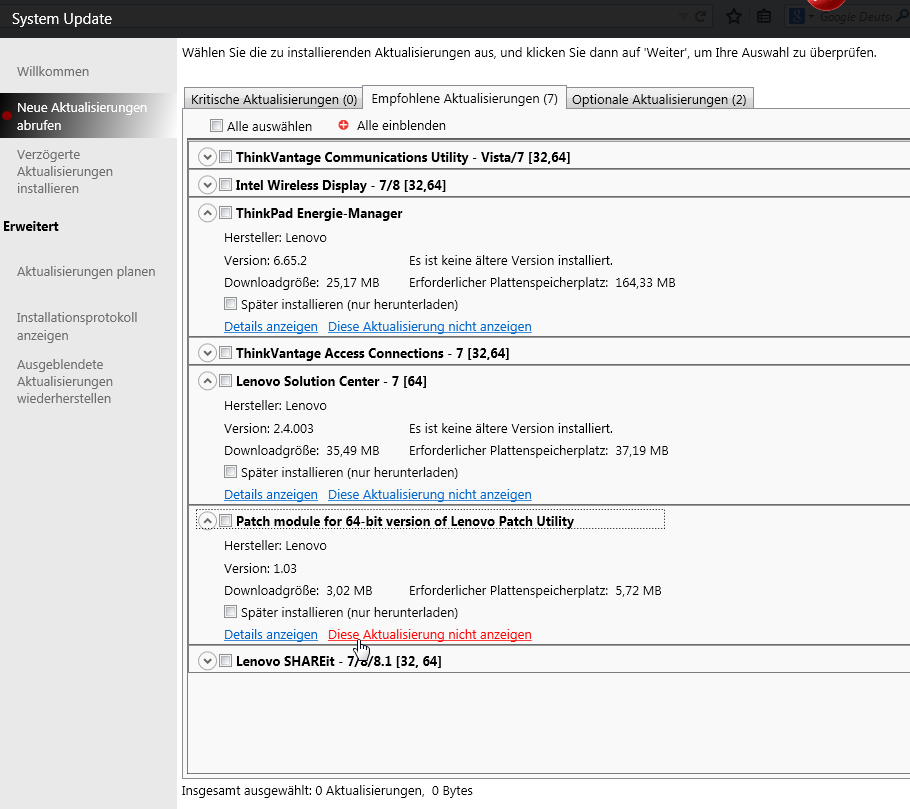The width and height of the screenshot is (910, 809).
Task: Open Aktualisierungen planen in sidebar
Action: pos(86,271)
